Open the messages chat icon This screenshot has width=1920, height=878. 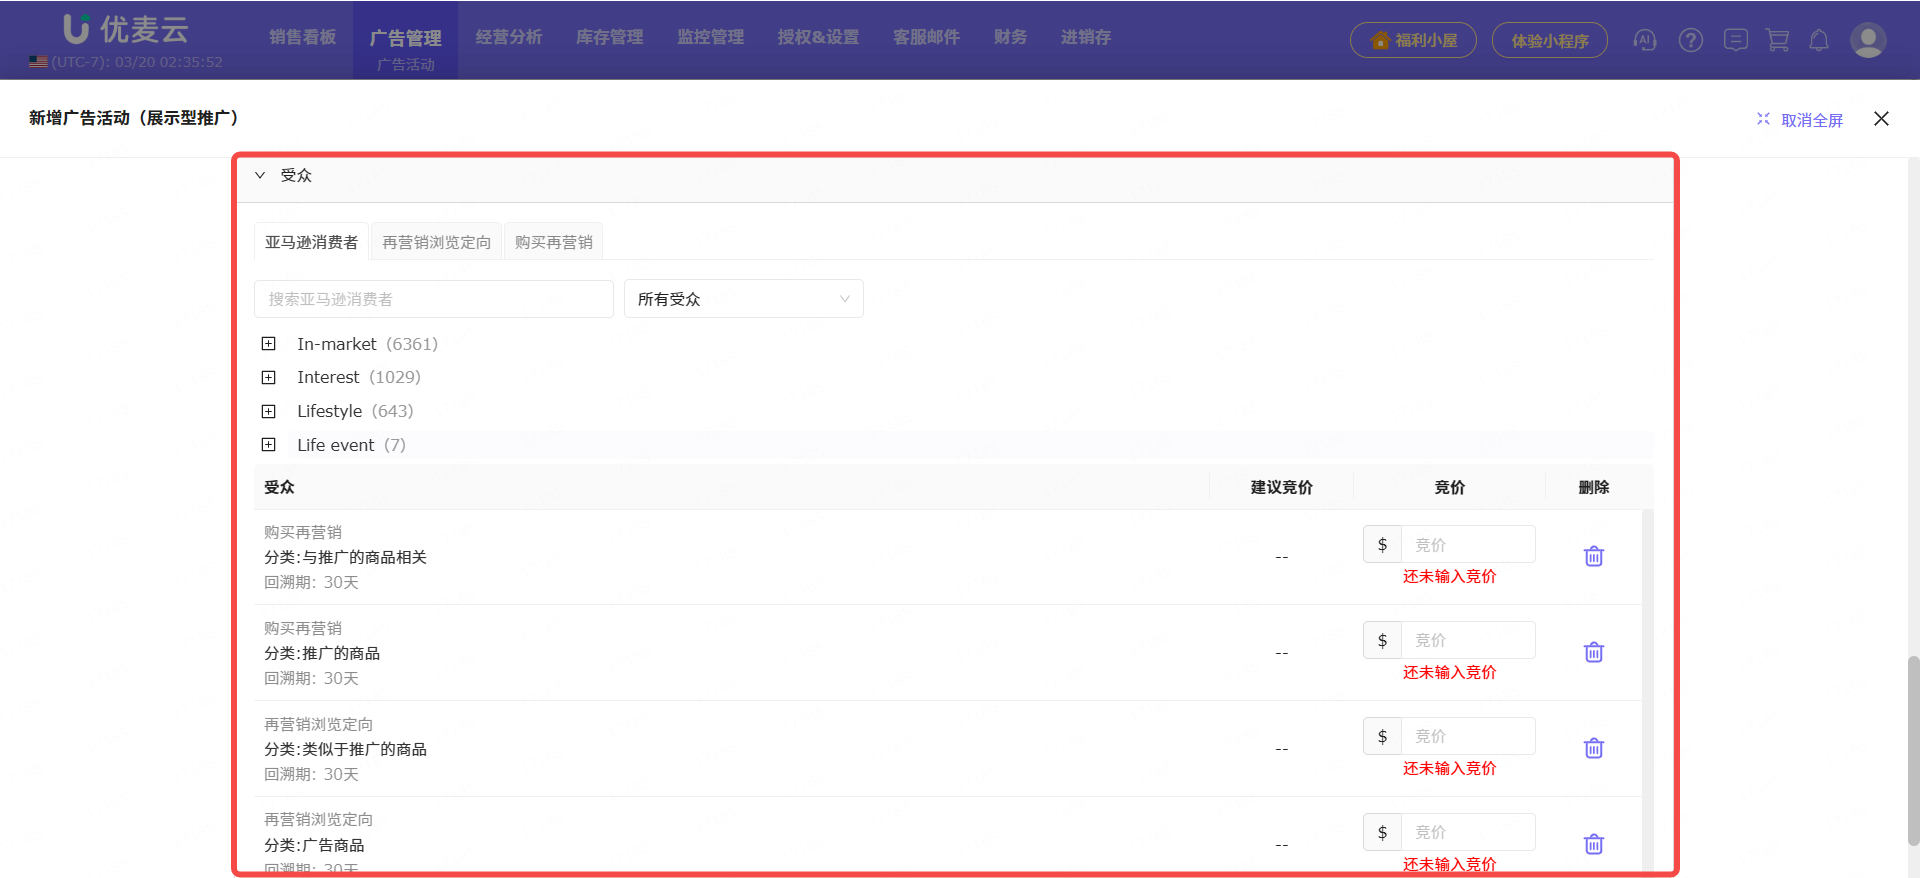[1735, 40]
